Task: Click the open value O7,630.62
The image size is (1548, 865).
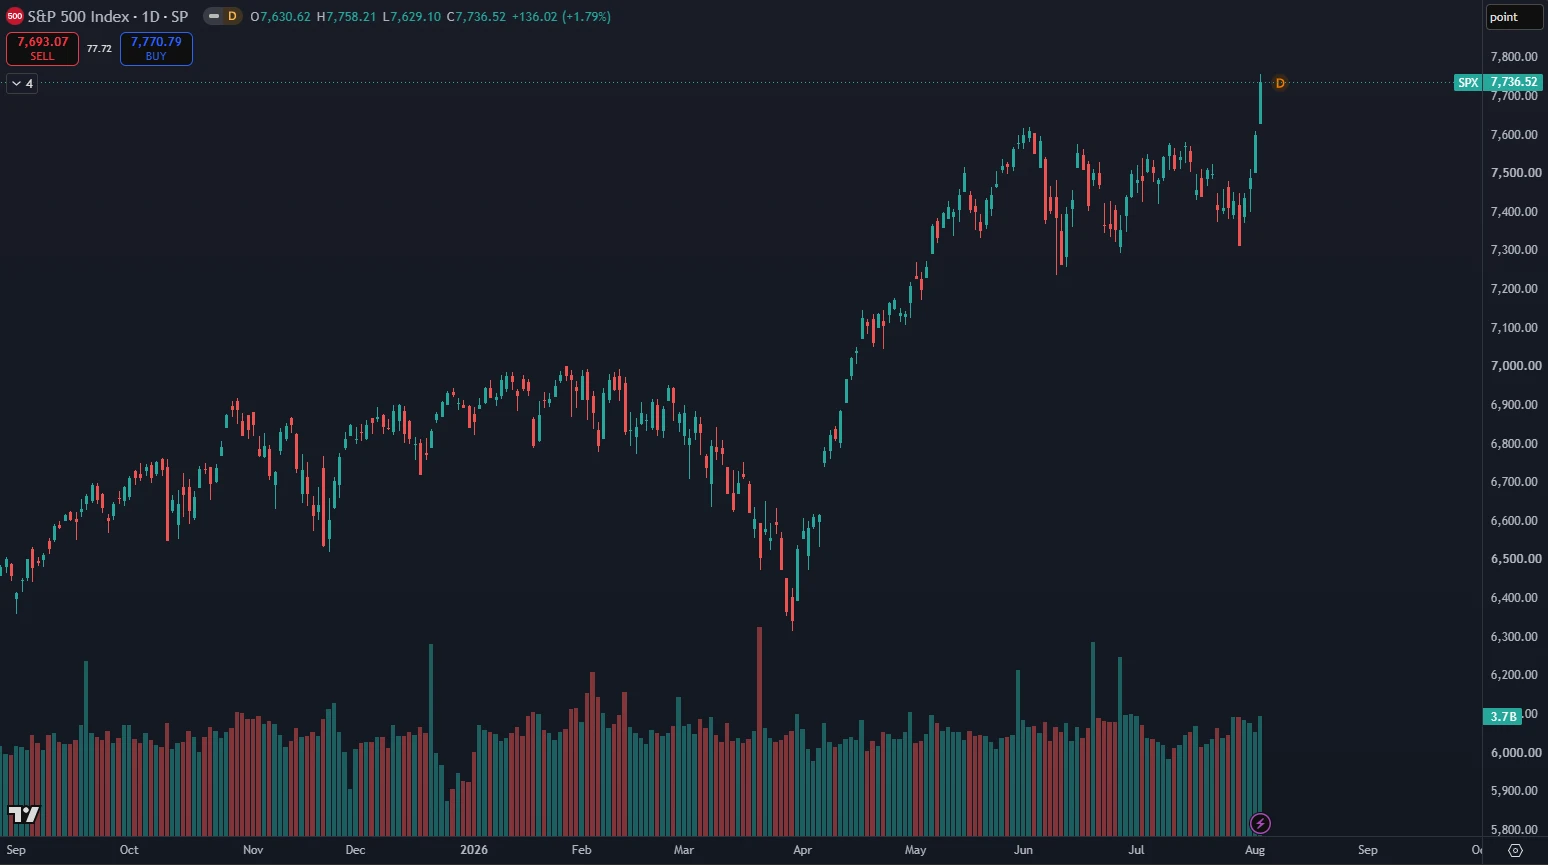Action: click(x=280, y=17)
